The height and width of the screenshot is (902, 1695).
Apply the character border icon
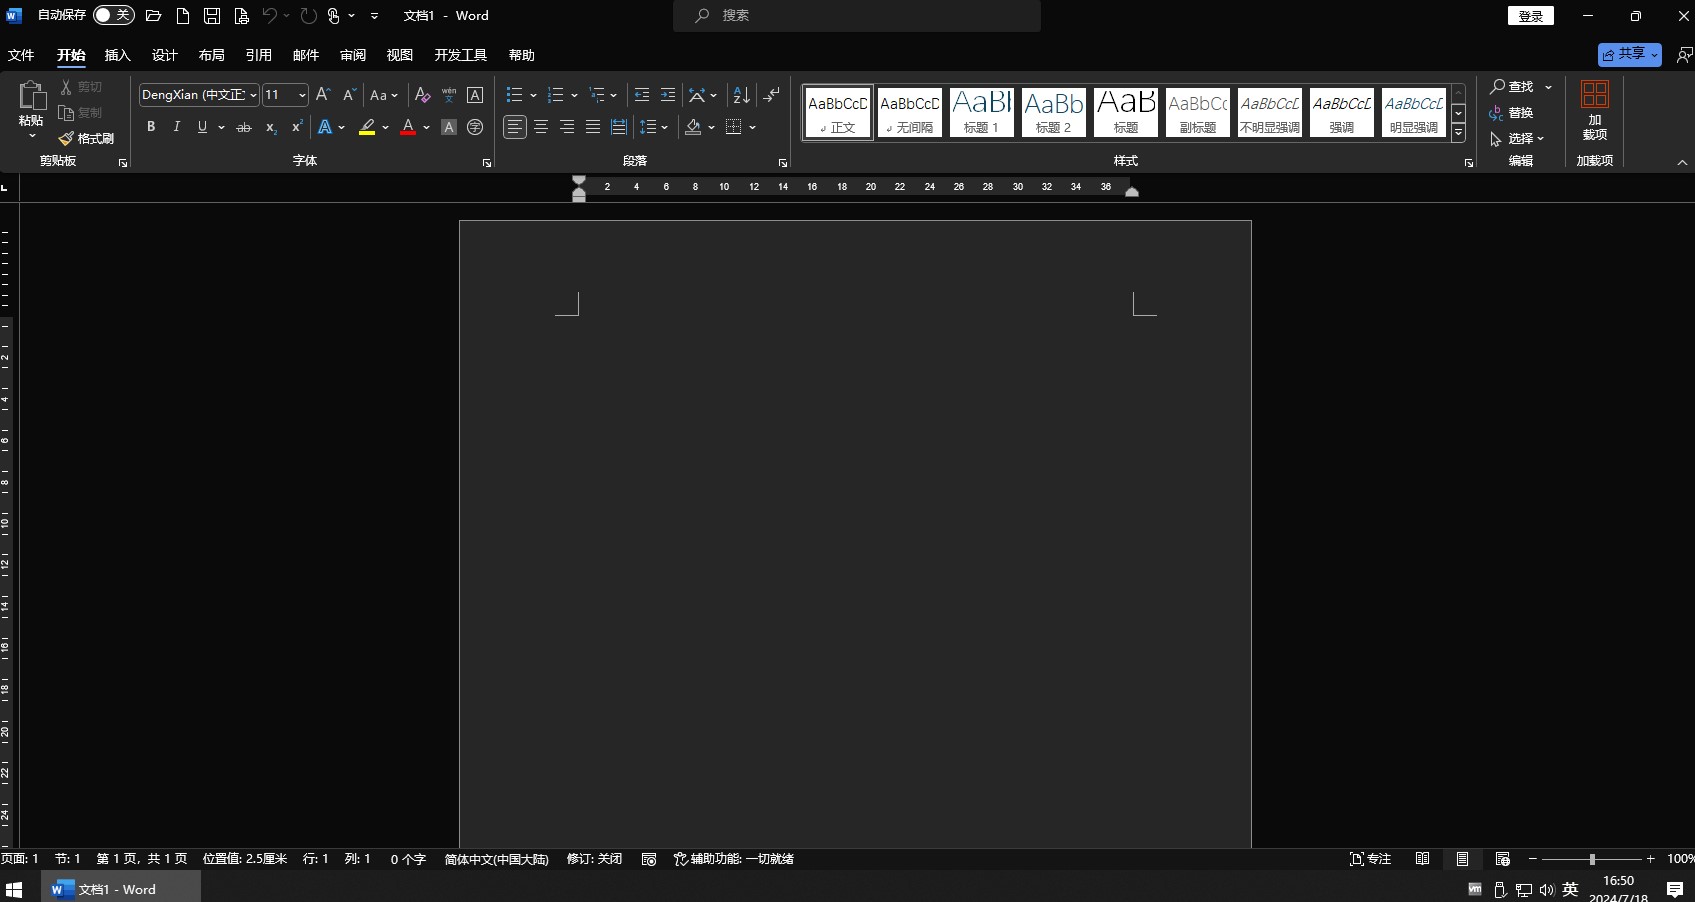[x=475, y=95]
